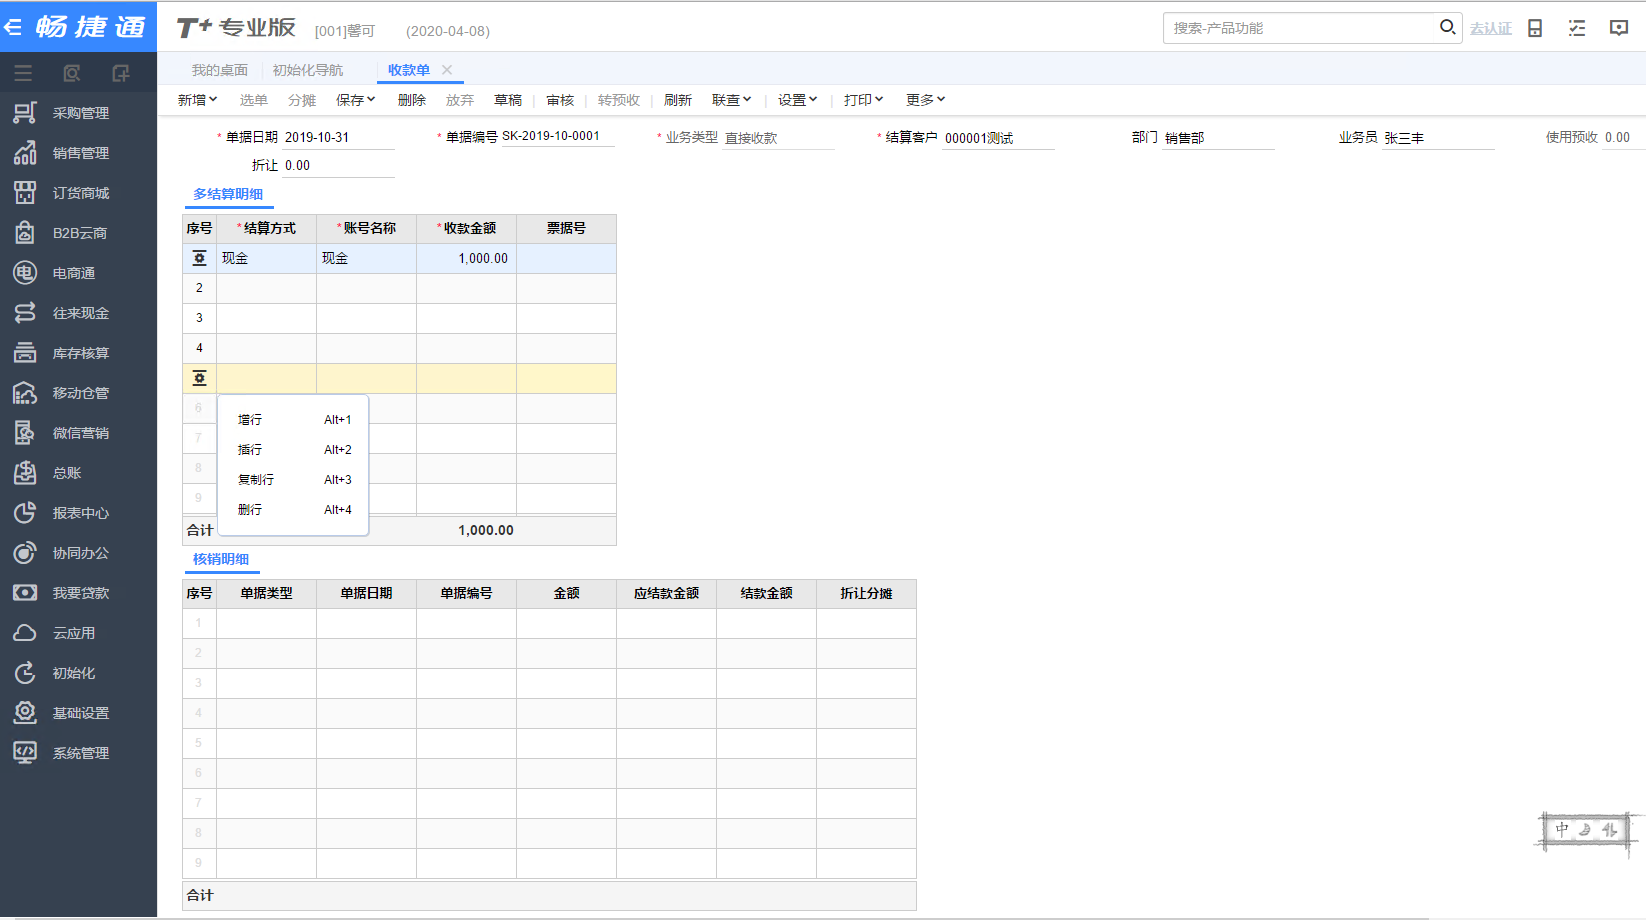The width and height of the screenshot is (1646, 920).
Task: Switch to 我的桌面 tab
Action: [220, 70]
